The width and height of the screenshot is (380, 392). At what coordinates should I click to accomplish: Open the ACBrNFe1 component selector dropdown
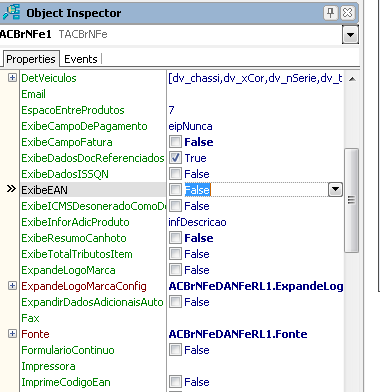point(350,35)
